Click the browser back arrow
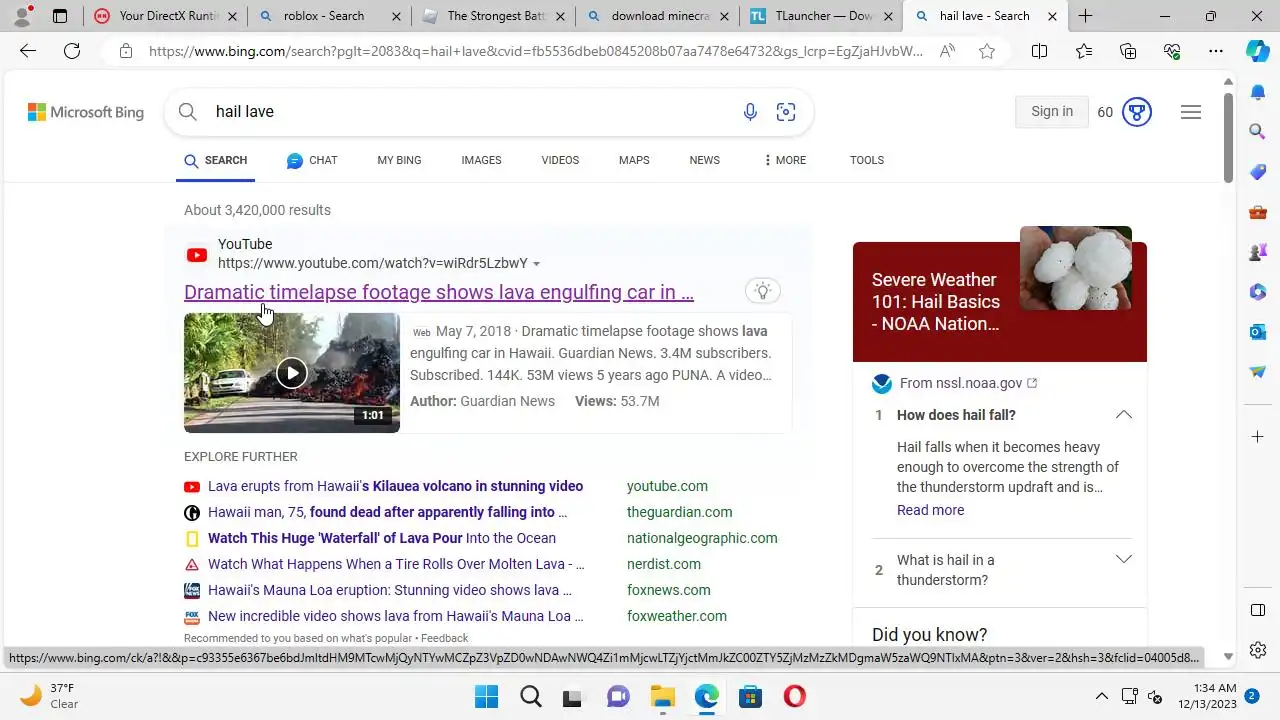The image size is (1280, 720). 28,51
